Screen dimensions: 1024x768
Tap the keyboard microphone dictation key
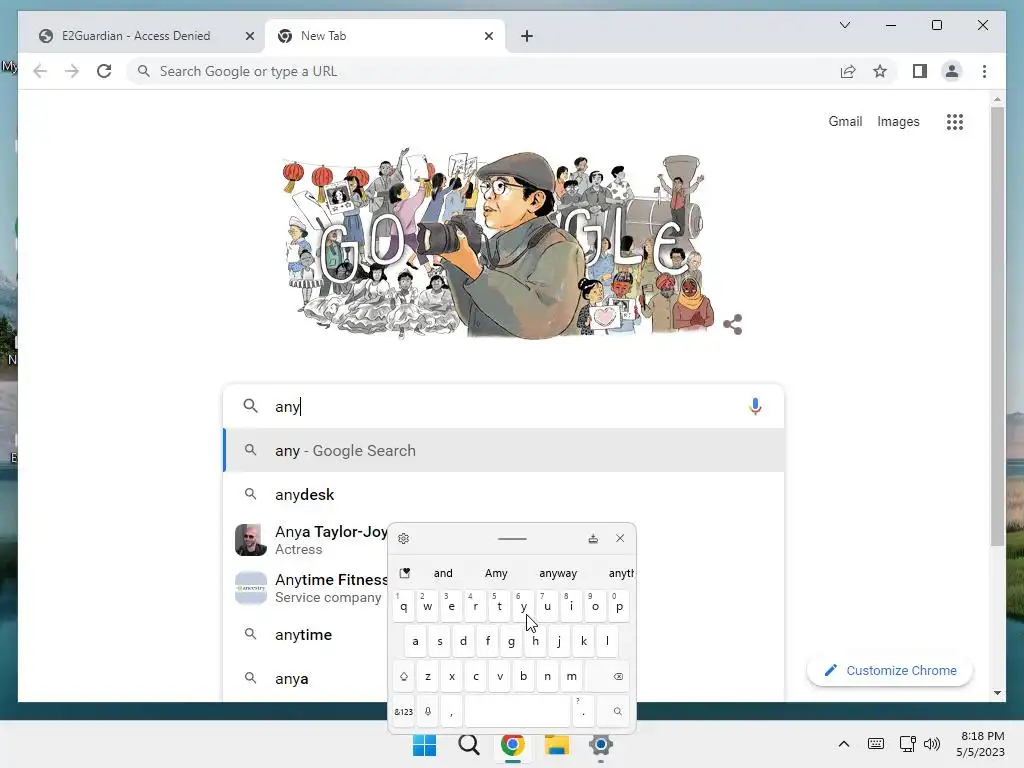(x=428, y=711)
